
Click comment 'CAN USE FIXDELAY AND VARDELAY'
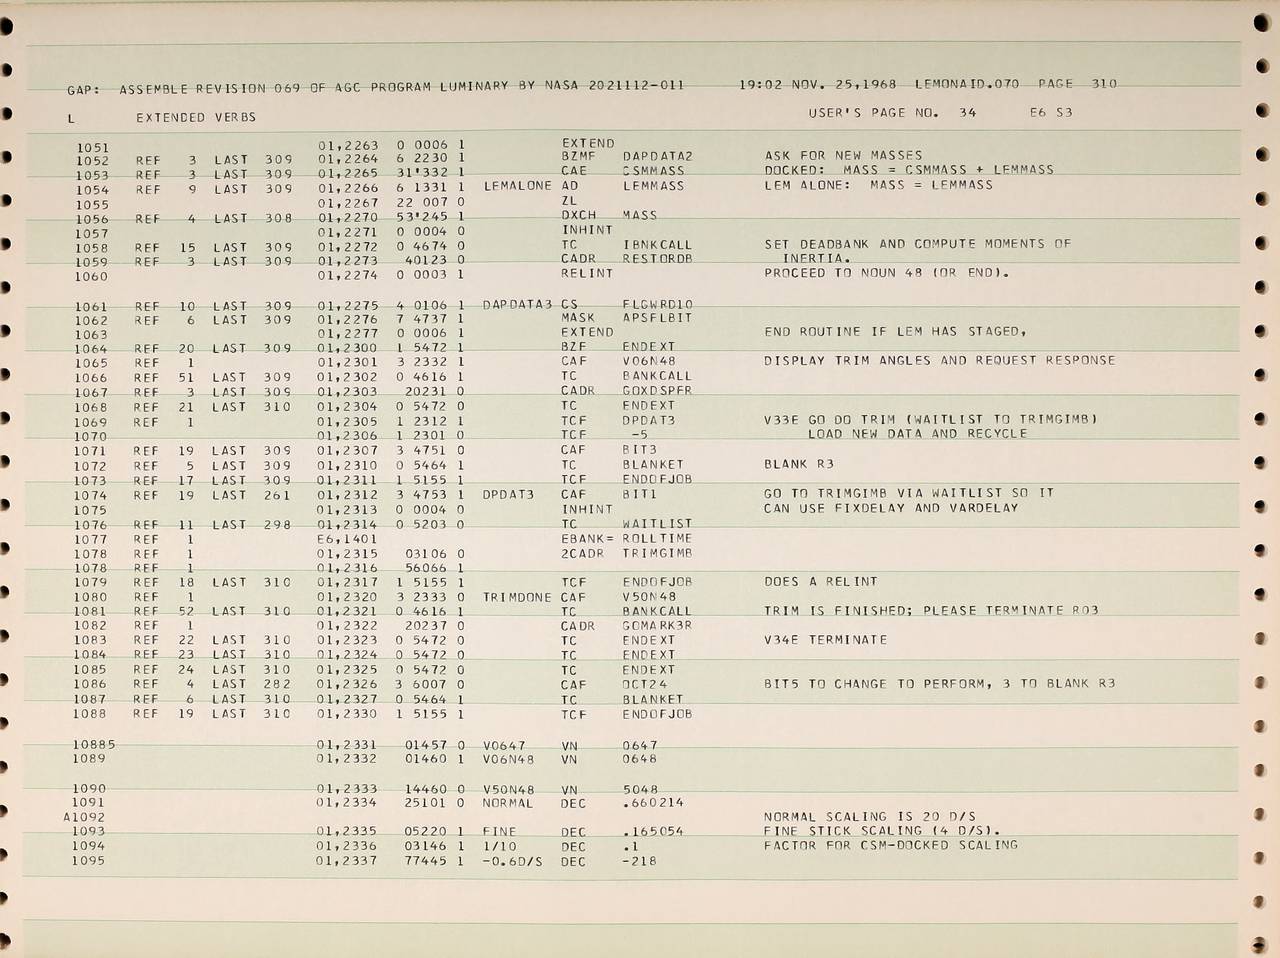tap(891, 508)
